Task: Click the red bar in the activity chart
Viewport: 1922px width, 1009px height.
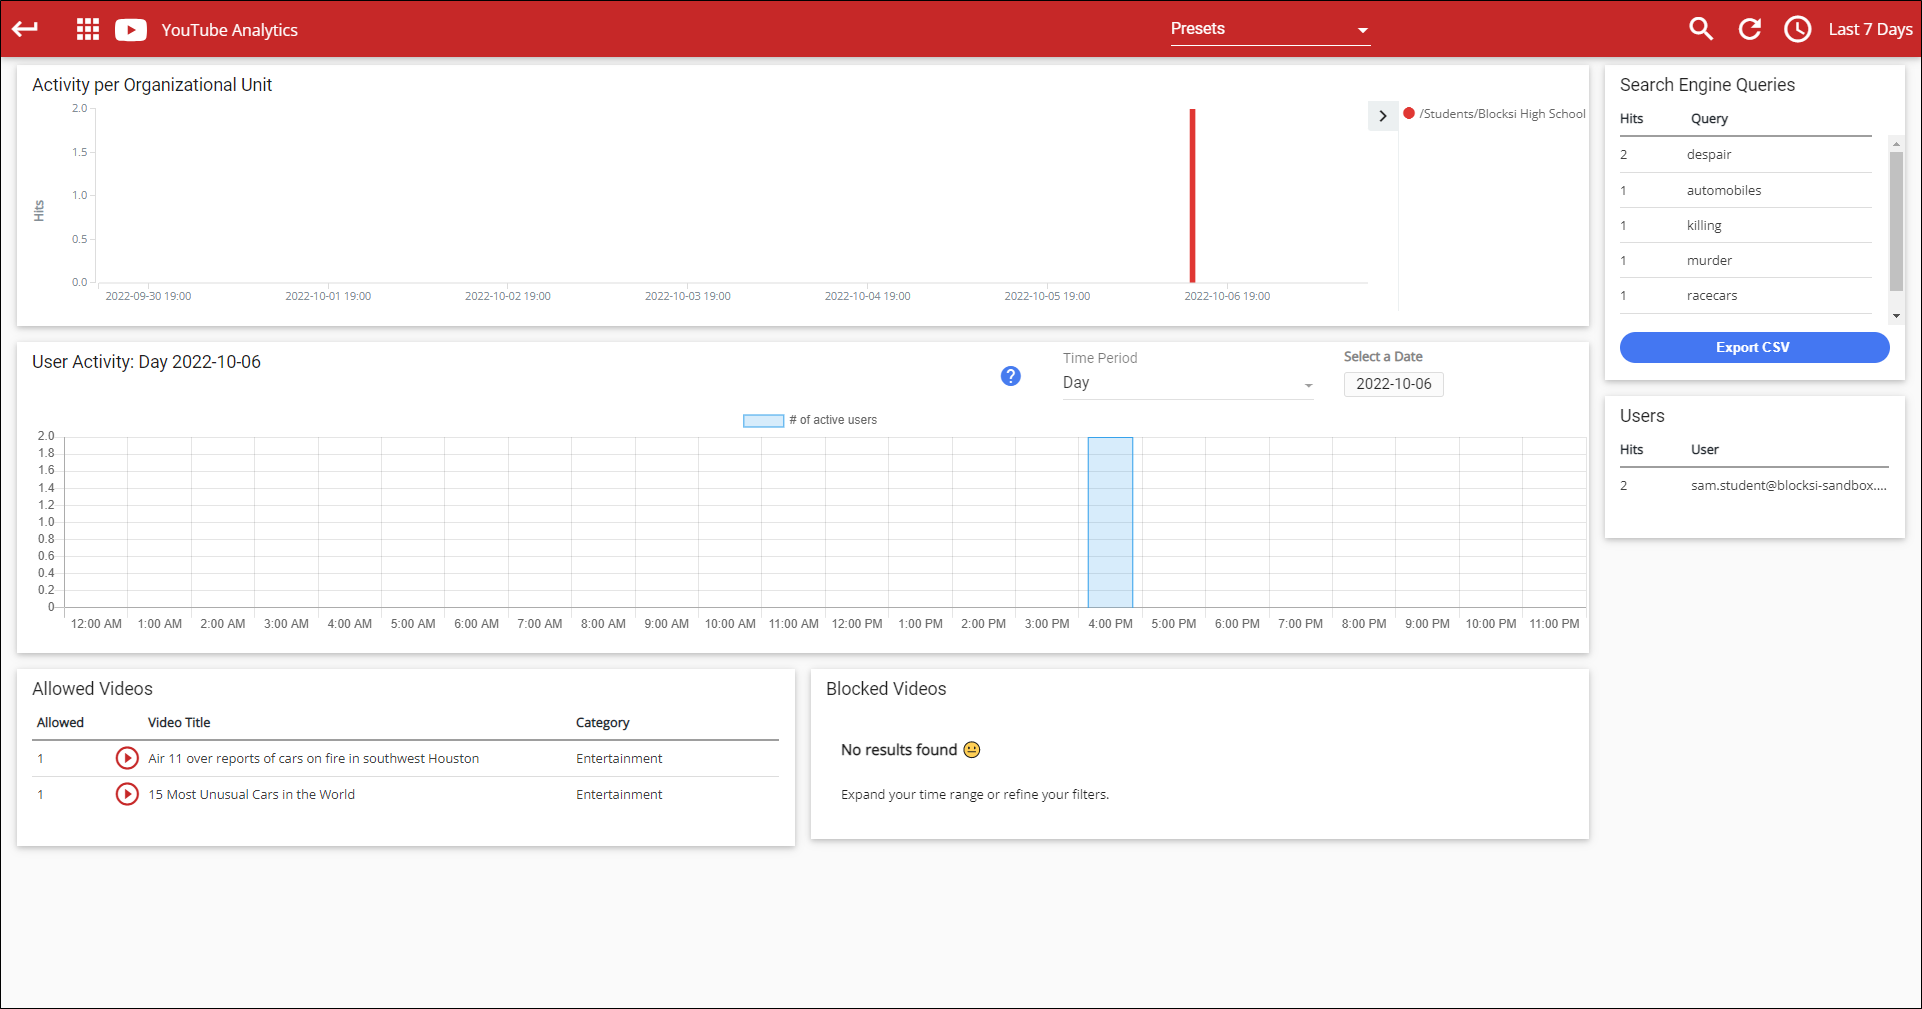Action: (1192, 195)
